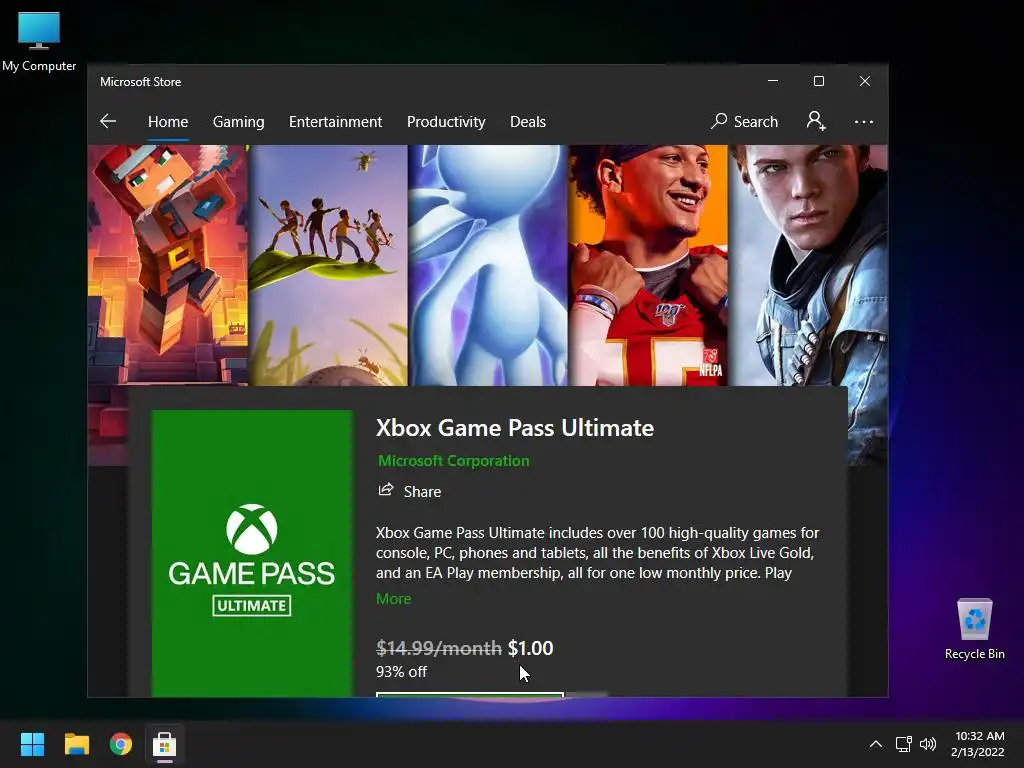Click the Madden NFL banner art

(648, 264)
